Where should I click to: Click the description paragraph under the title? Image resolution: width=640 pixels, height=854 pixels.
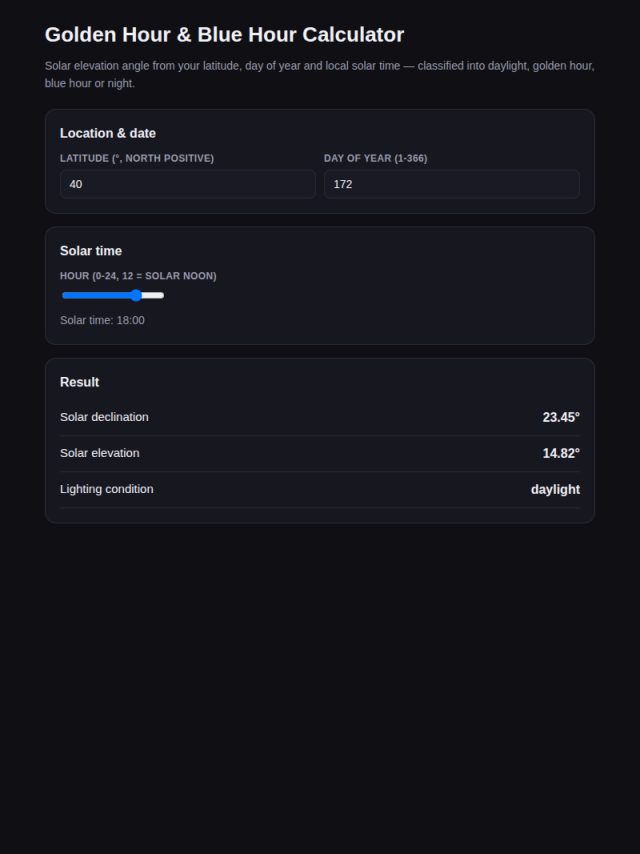(320, 74)
